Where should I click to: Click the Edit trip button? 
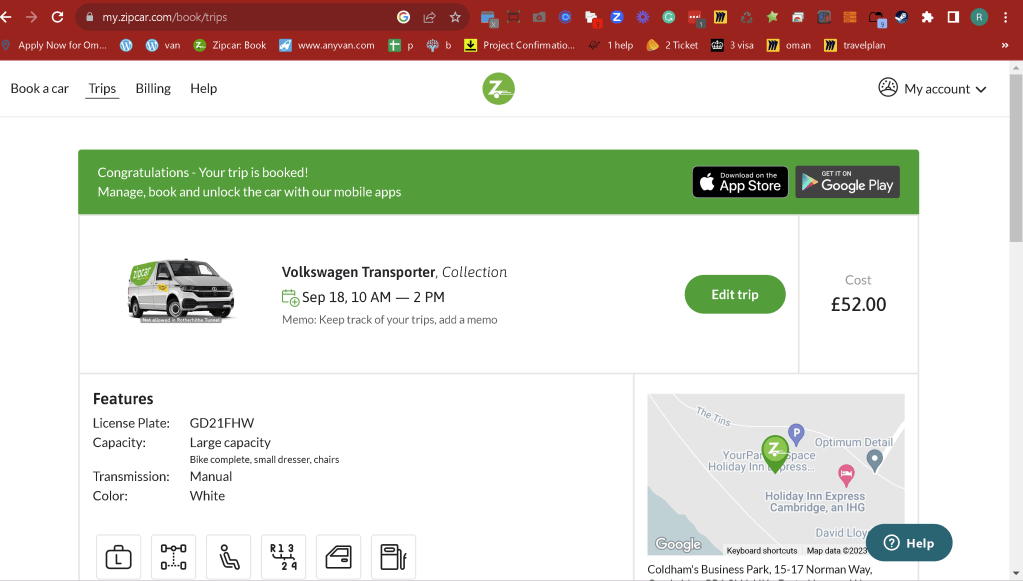(735, 294)
